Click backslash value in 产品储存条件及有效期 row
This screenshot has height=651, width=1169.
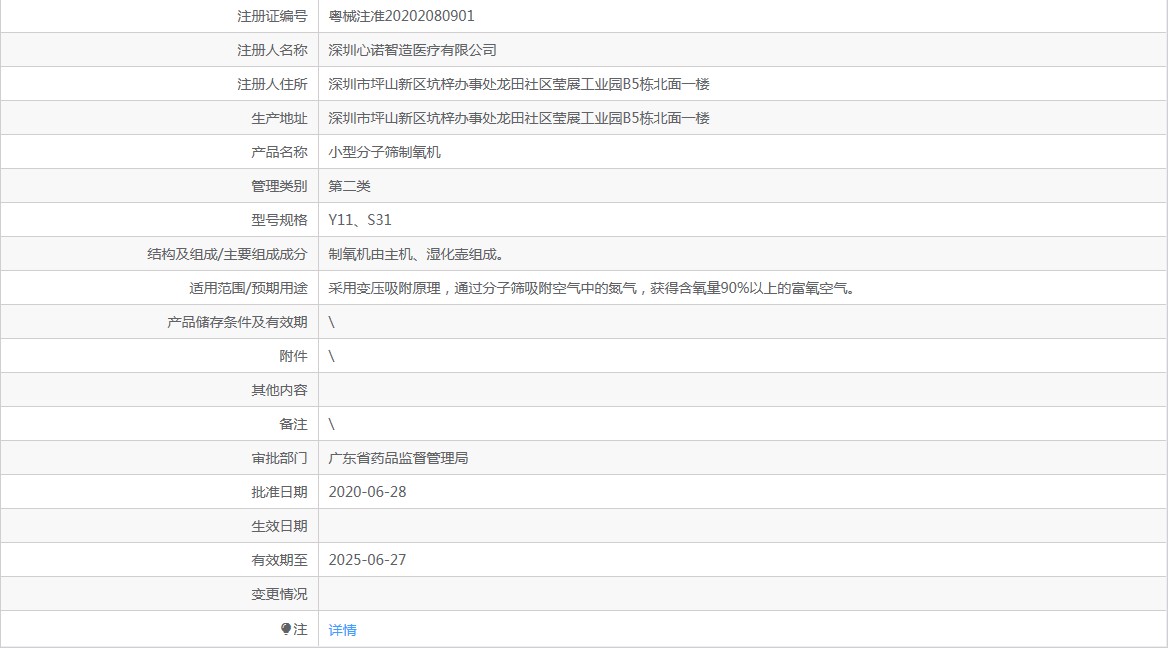pos(332,322)
